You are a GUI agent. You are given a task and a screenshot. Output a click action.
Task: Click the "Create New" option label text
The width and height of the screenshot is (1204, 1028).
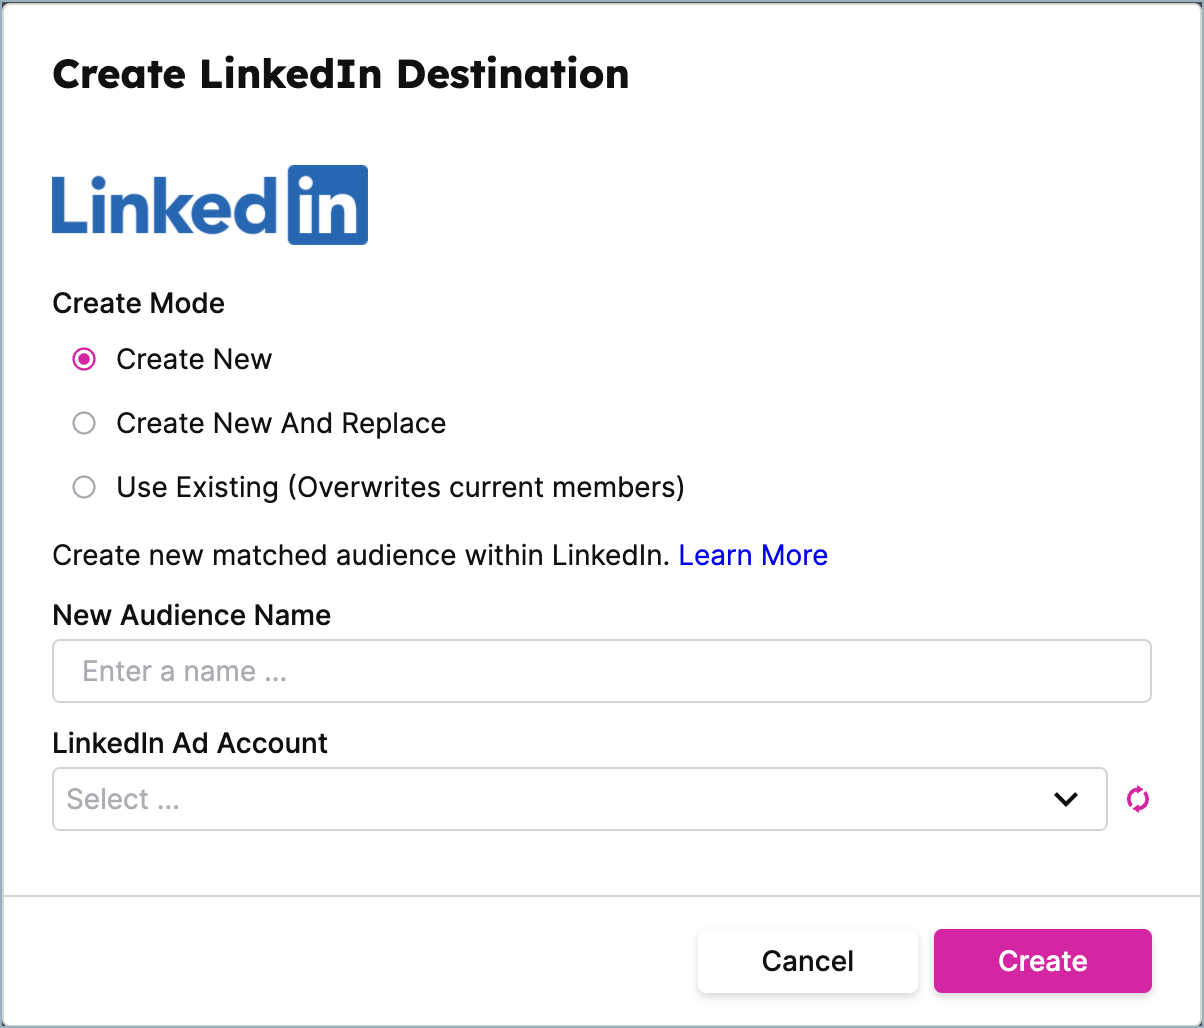tap(194, 360)
